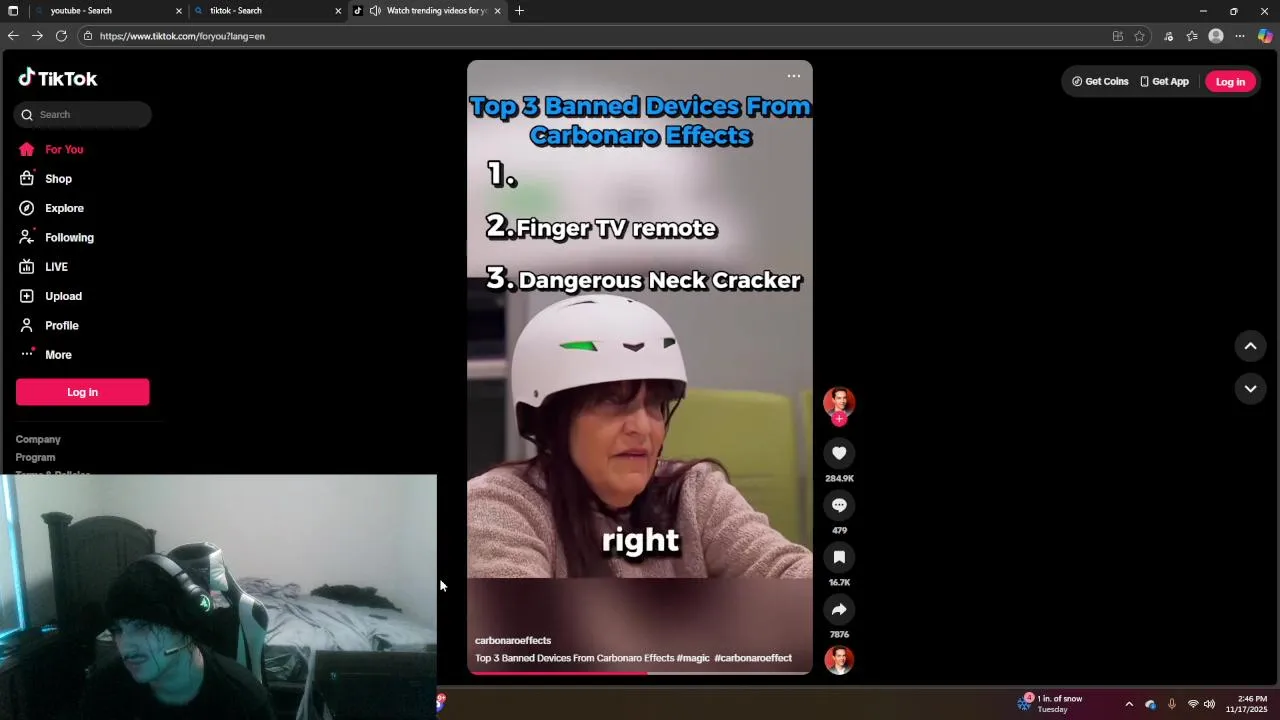Reload the page

61,36
